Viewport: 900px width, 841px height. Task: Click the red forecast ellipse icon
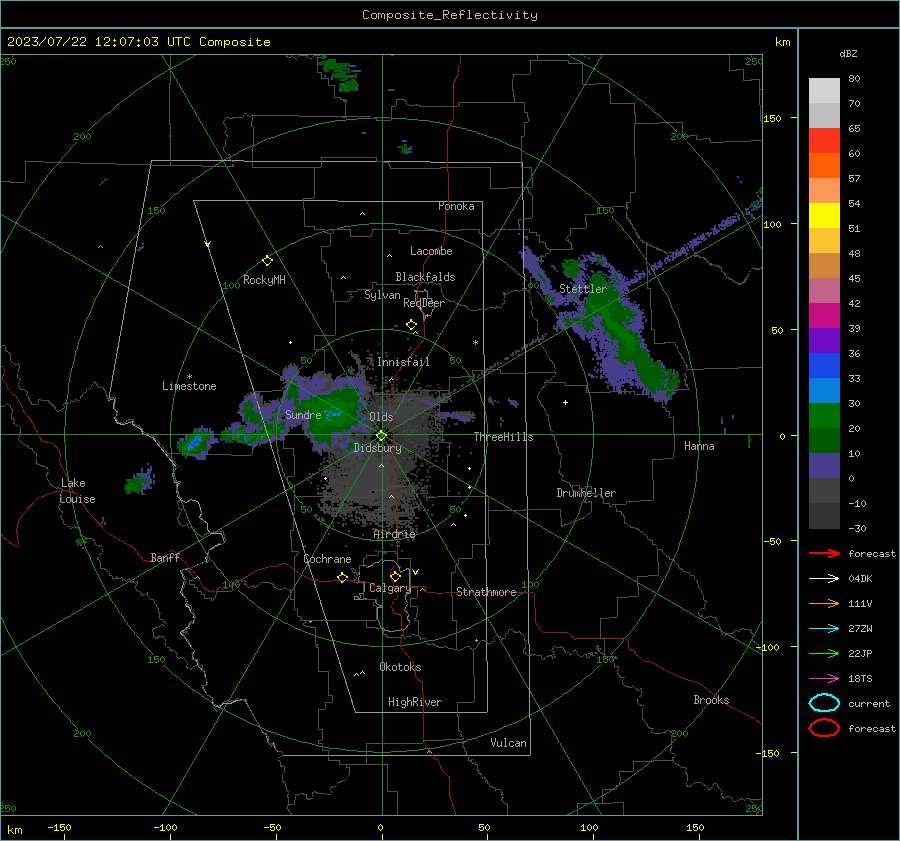point(824,728)
